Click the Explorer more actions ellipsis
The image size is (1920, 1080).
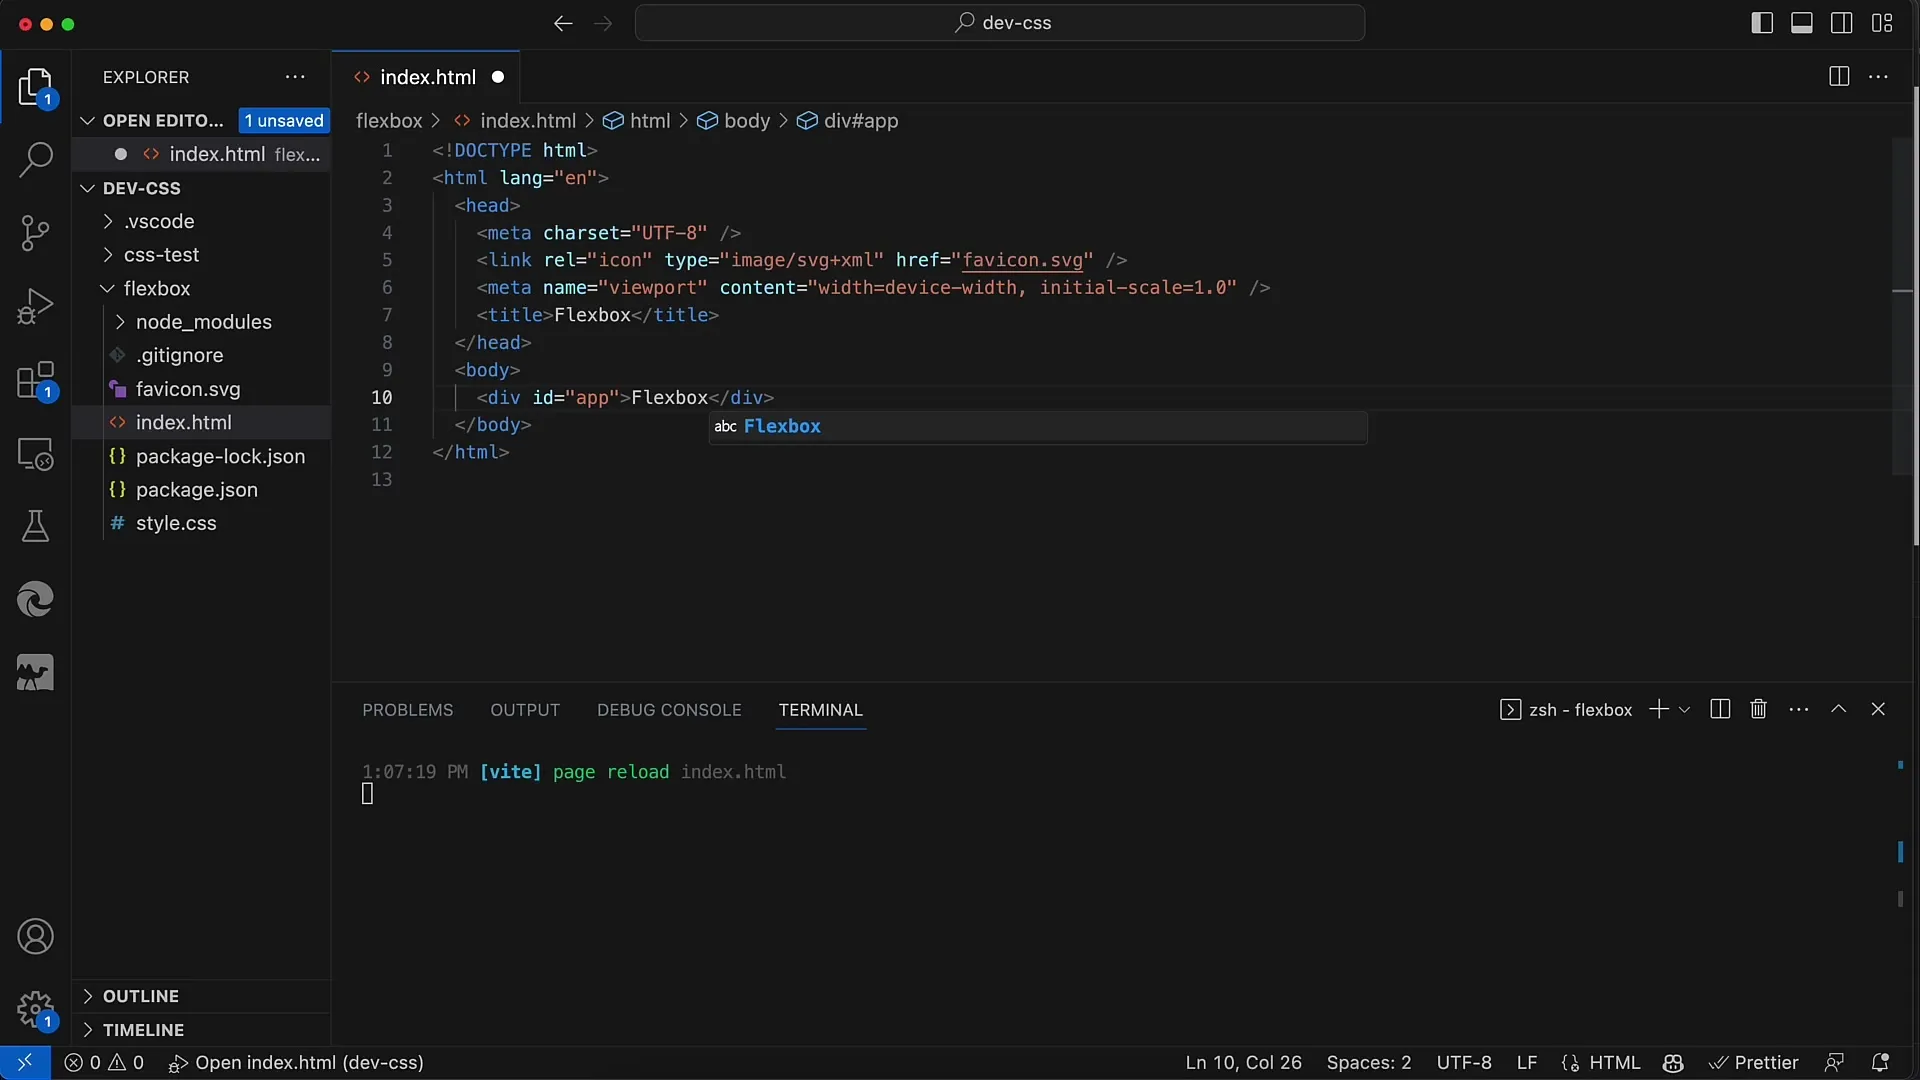click(x=295, y=77)
